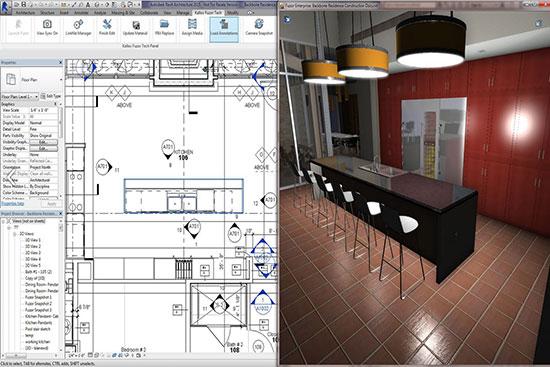The width and height of the screenshot is (550, 367).
Task: Collapse the ??? tree node in Project Browser
Action: (9, 228)
